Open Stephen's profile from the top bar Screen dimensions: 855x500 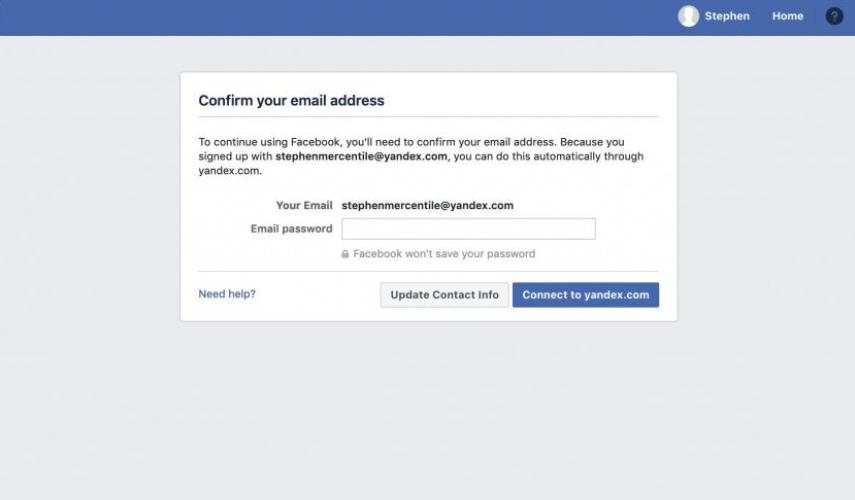point(726,16)
